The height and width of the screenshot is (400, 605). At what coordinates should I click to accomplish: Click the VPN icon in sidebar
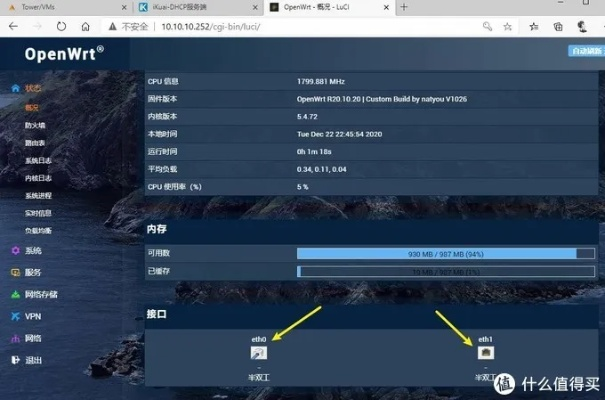click(x=15, y=317)
